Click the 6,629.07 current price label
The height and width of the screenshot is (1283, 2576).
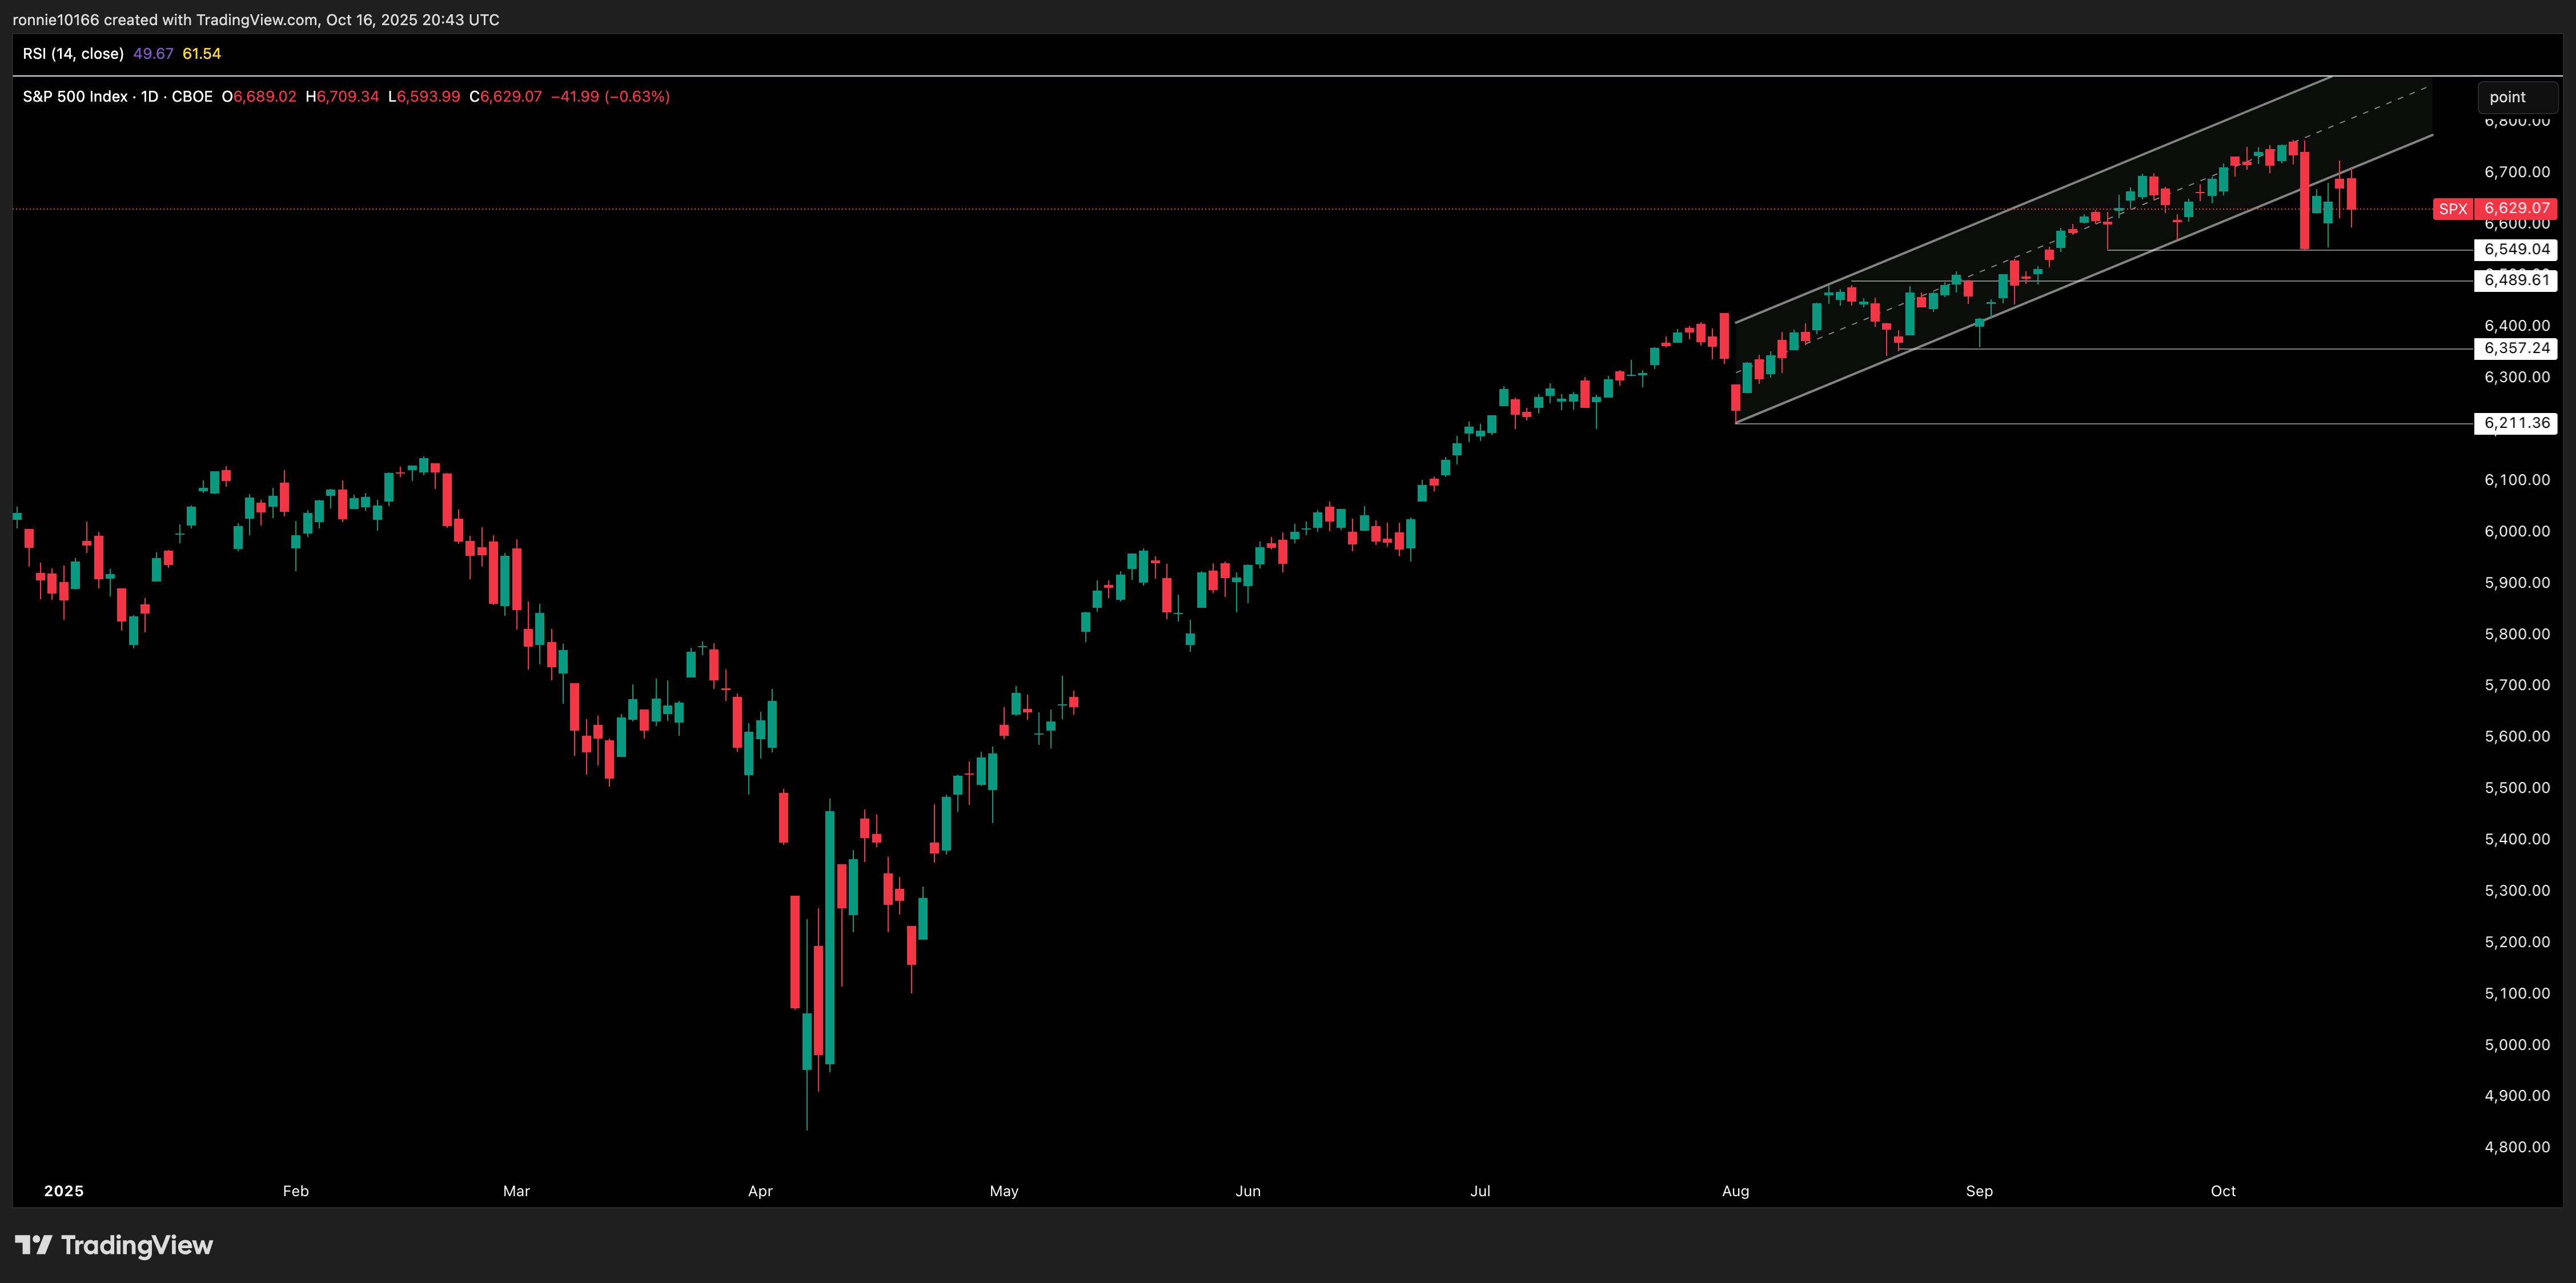click(x=2516, y=209)
